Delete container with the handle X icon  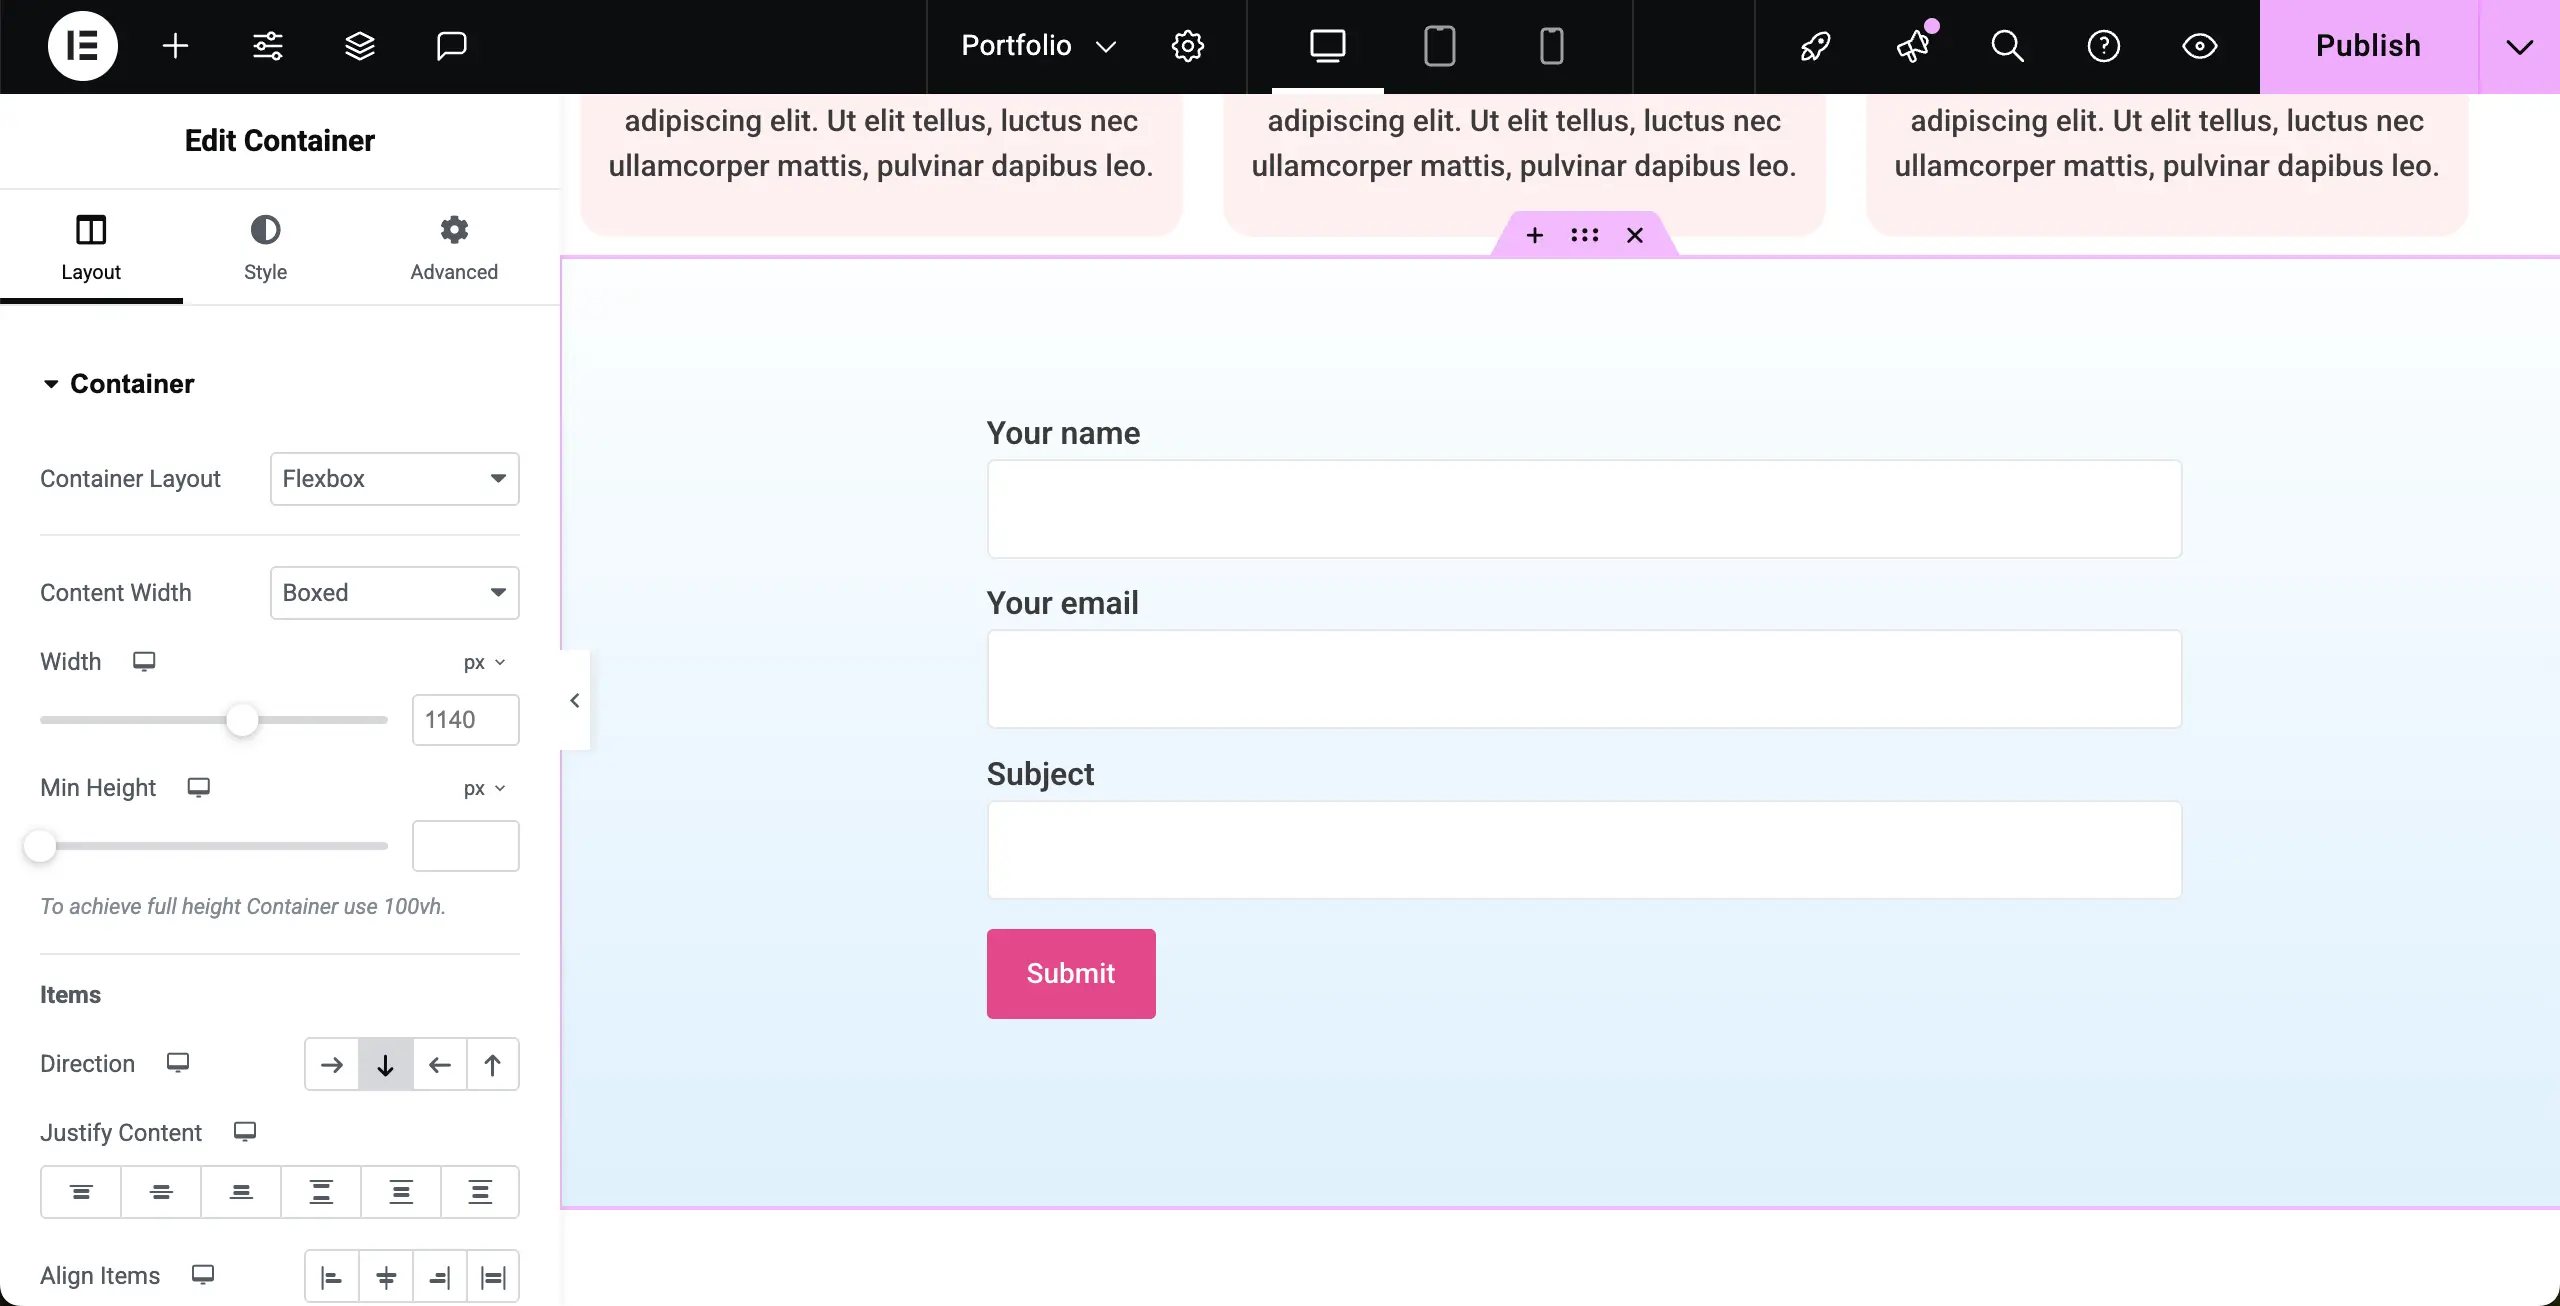click(x=1635, y=235)
